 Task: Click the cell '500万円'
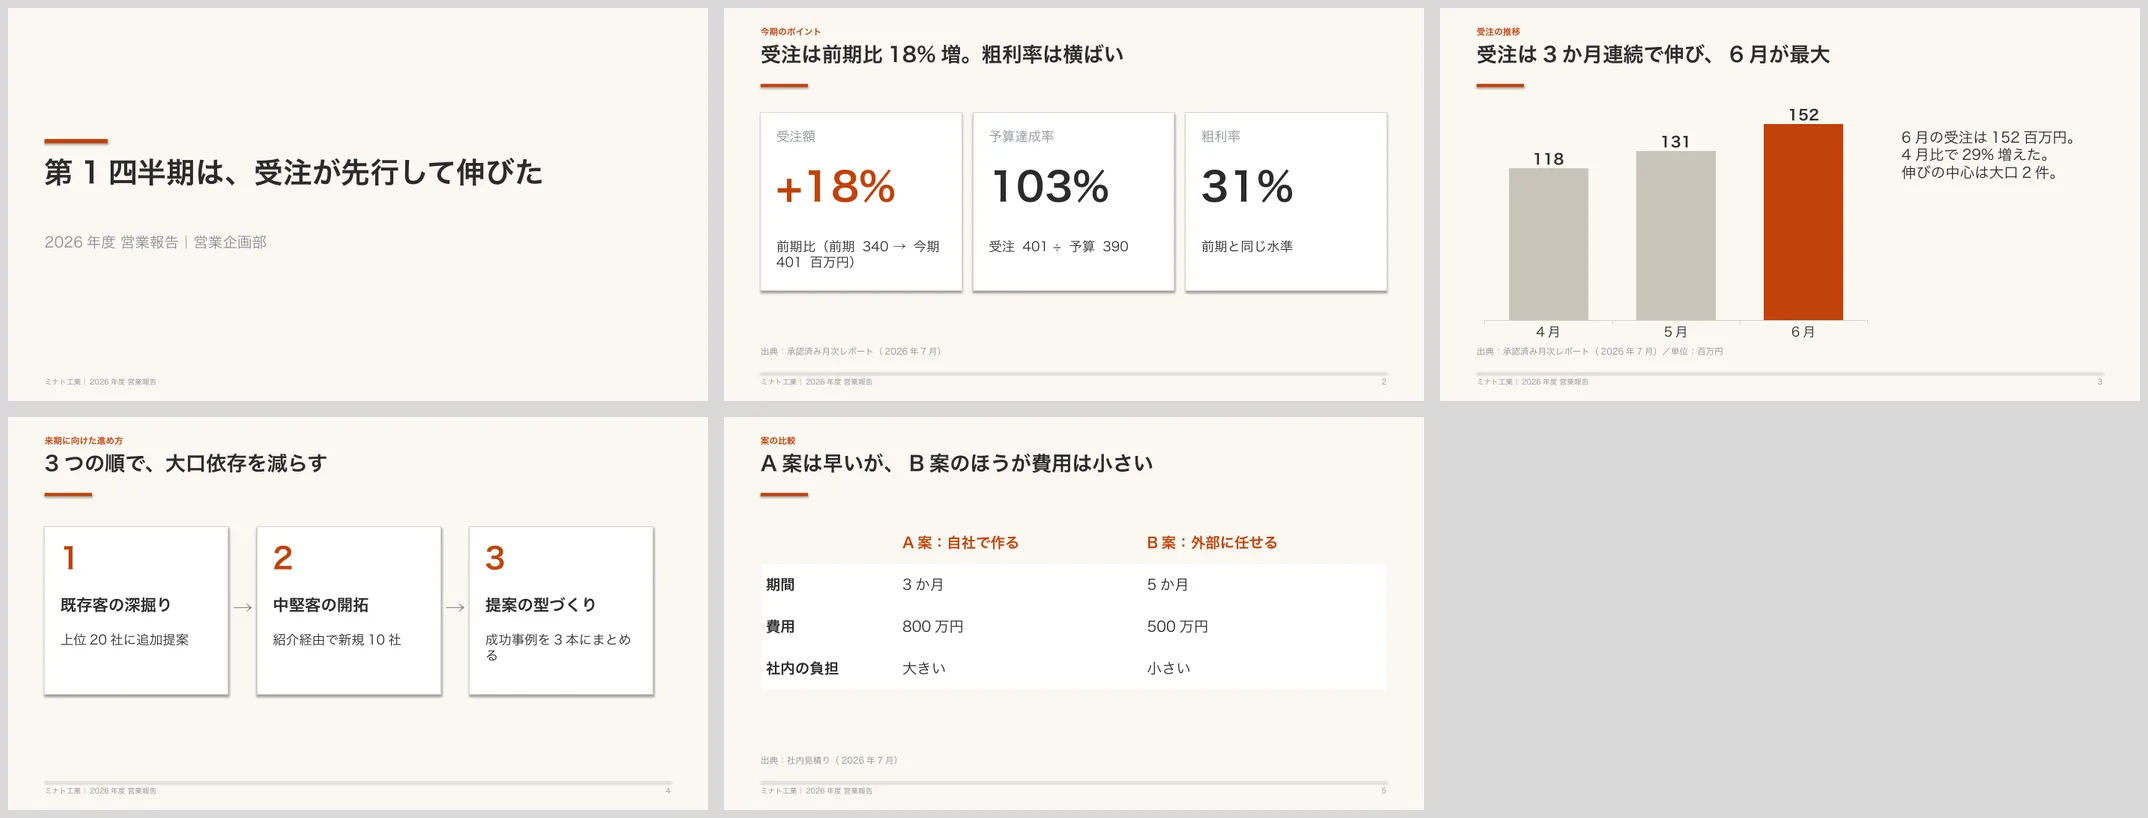point(1177,627)
